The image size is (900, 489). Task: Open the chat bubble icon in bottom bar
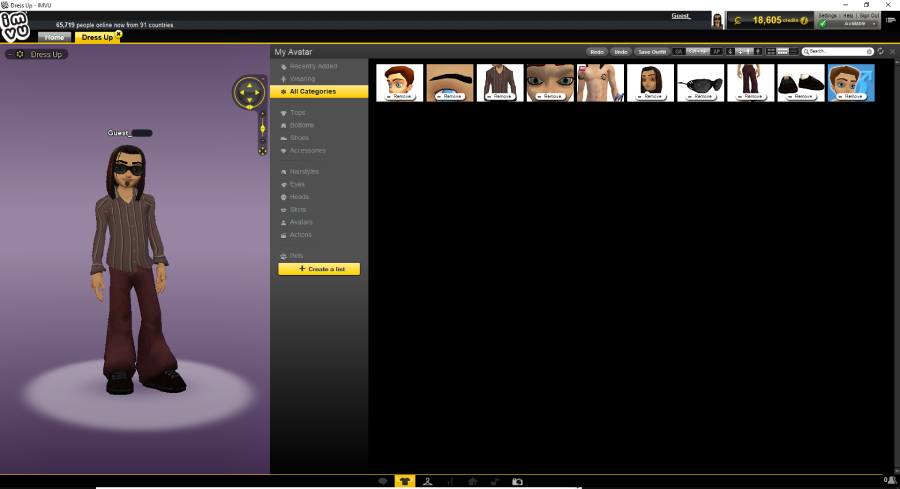pos(383,481)
